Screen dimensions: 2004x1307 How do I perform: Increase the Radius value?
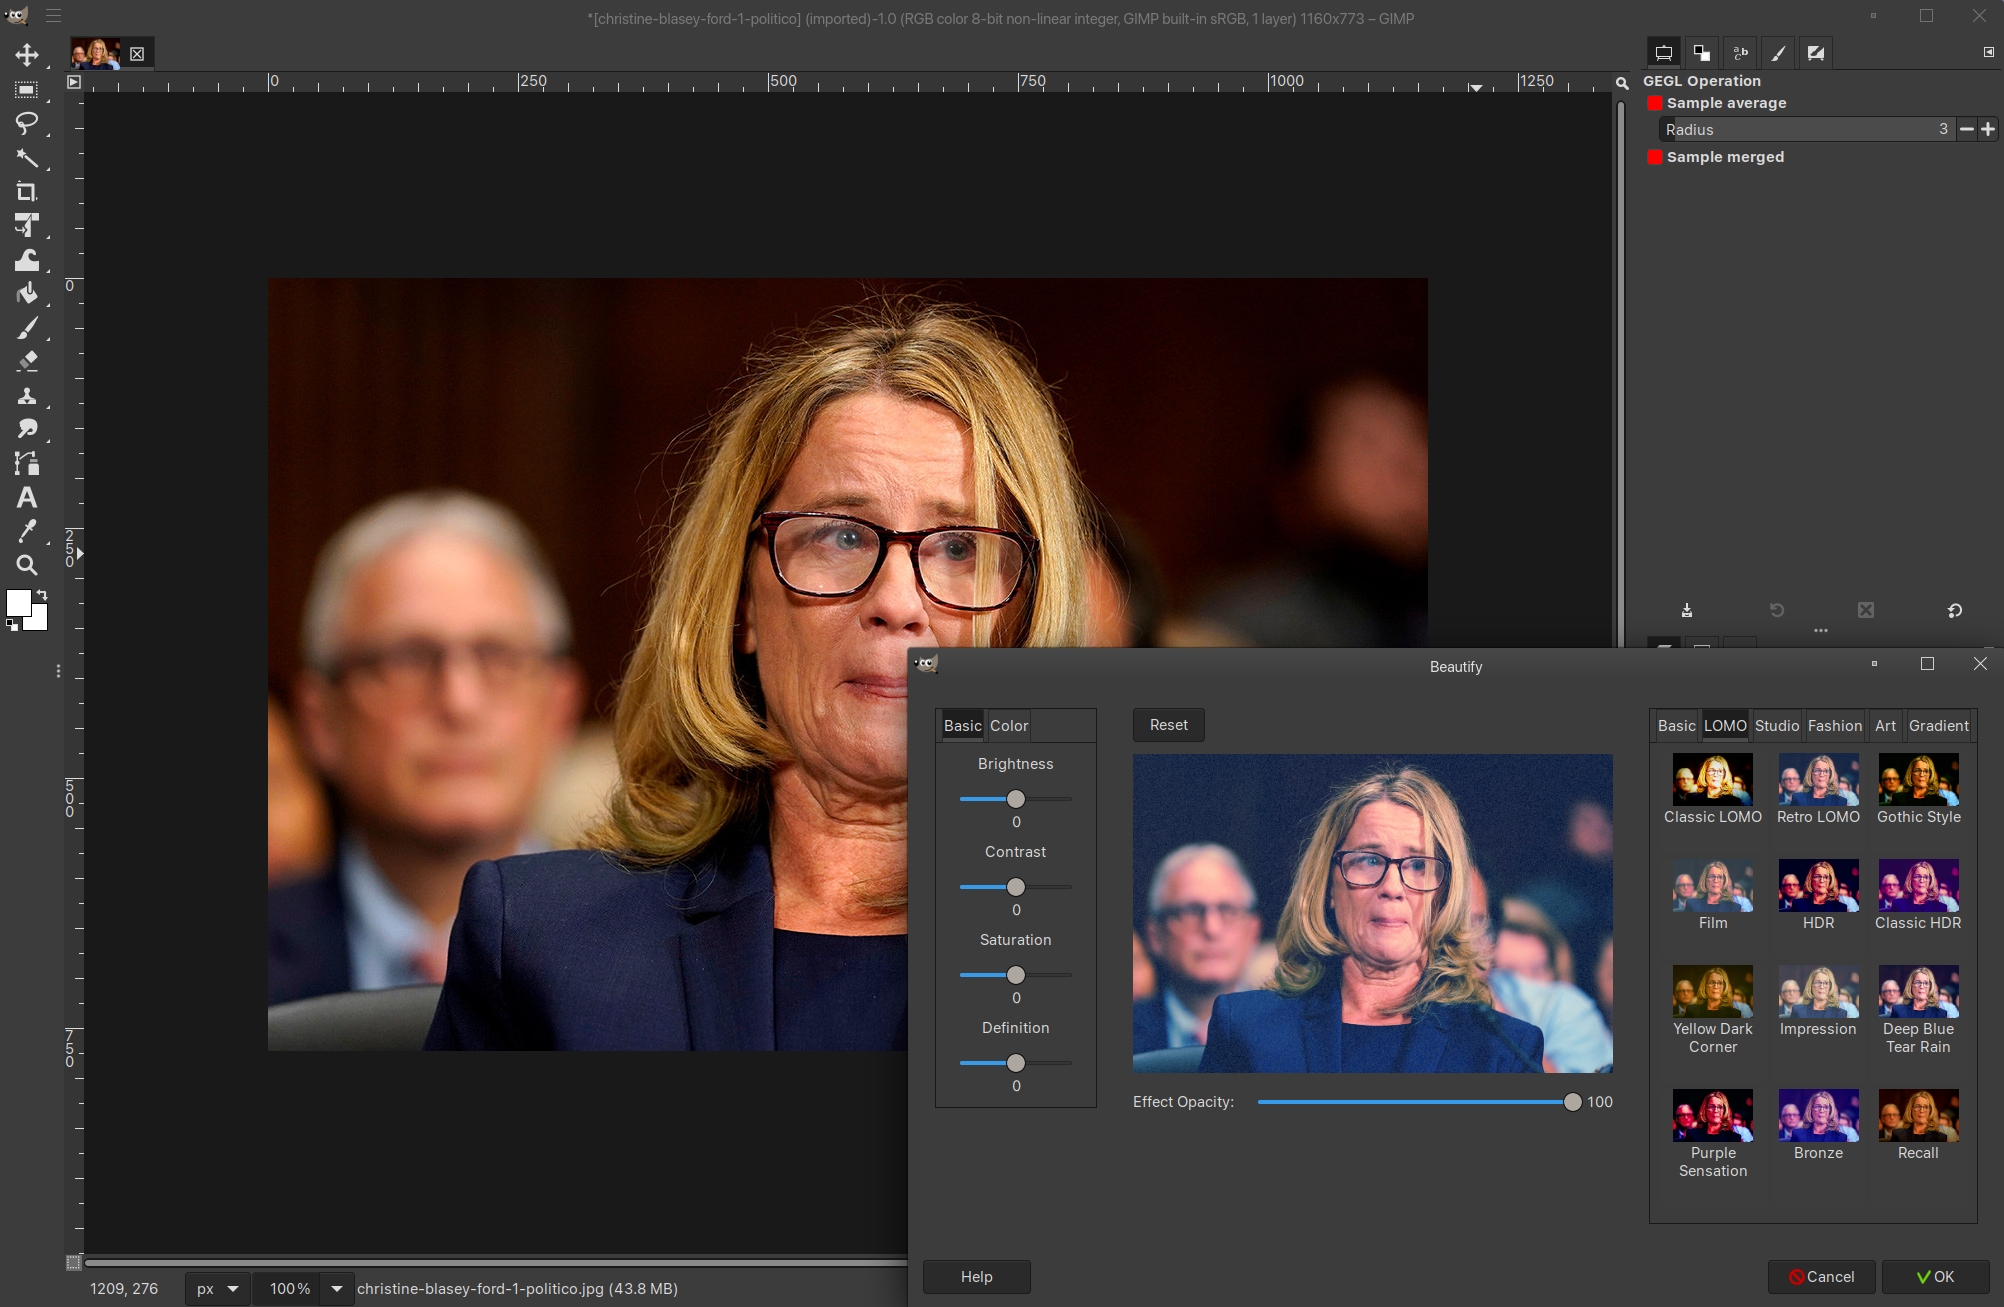click(x=1988, y=129)
